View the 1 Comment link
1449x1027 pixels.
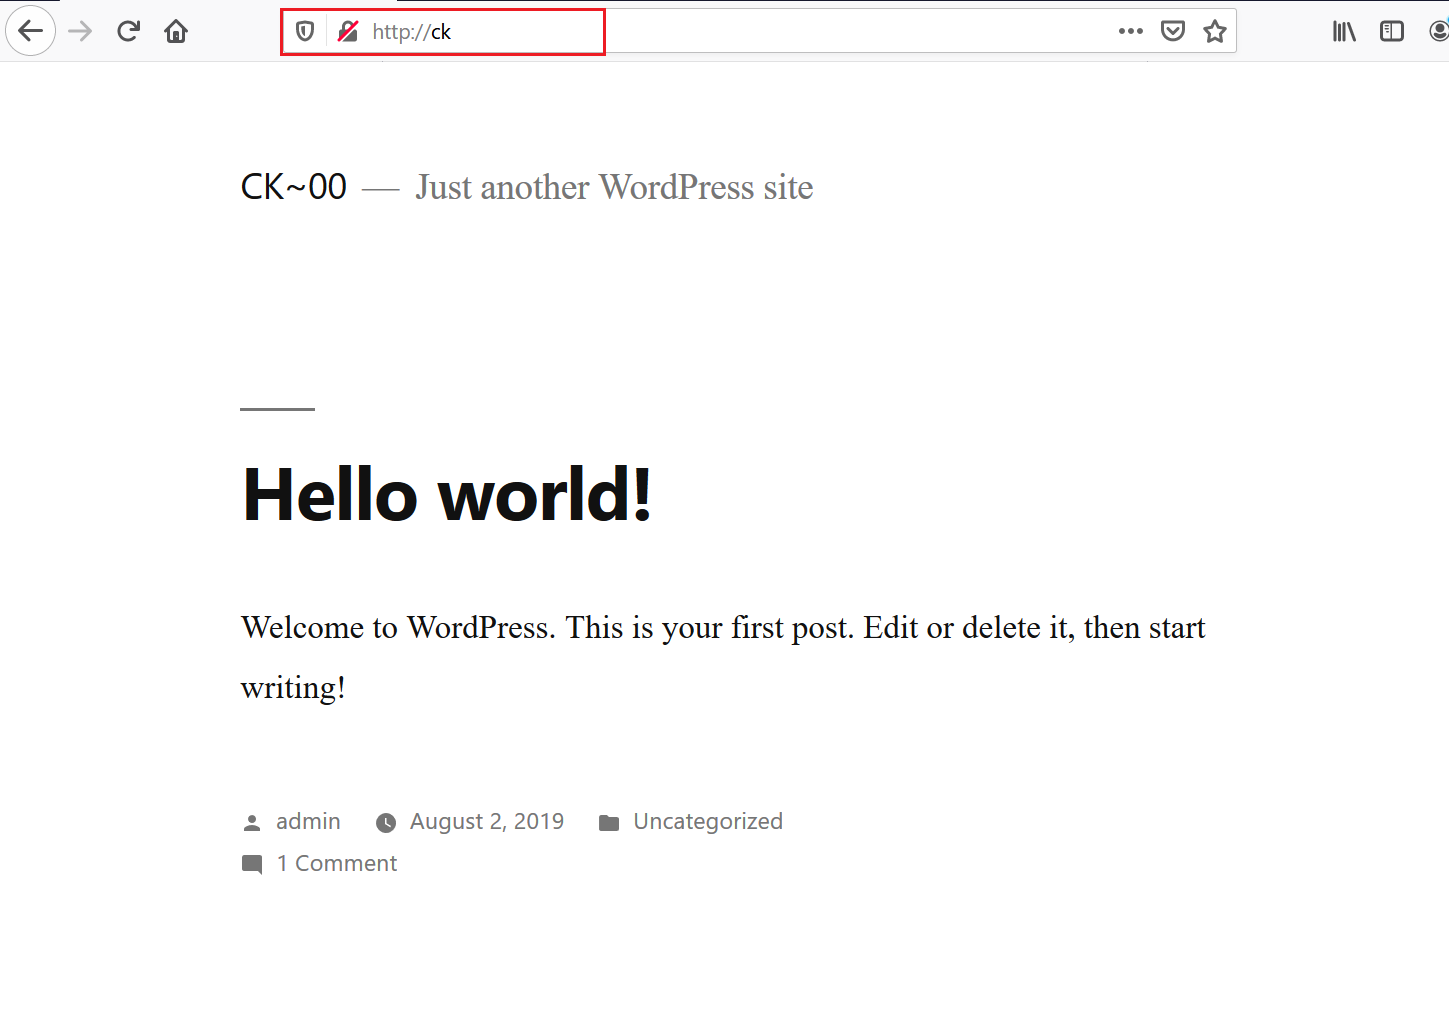pyautogui.click(x=337, y=863)
